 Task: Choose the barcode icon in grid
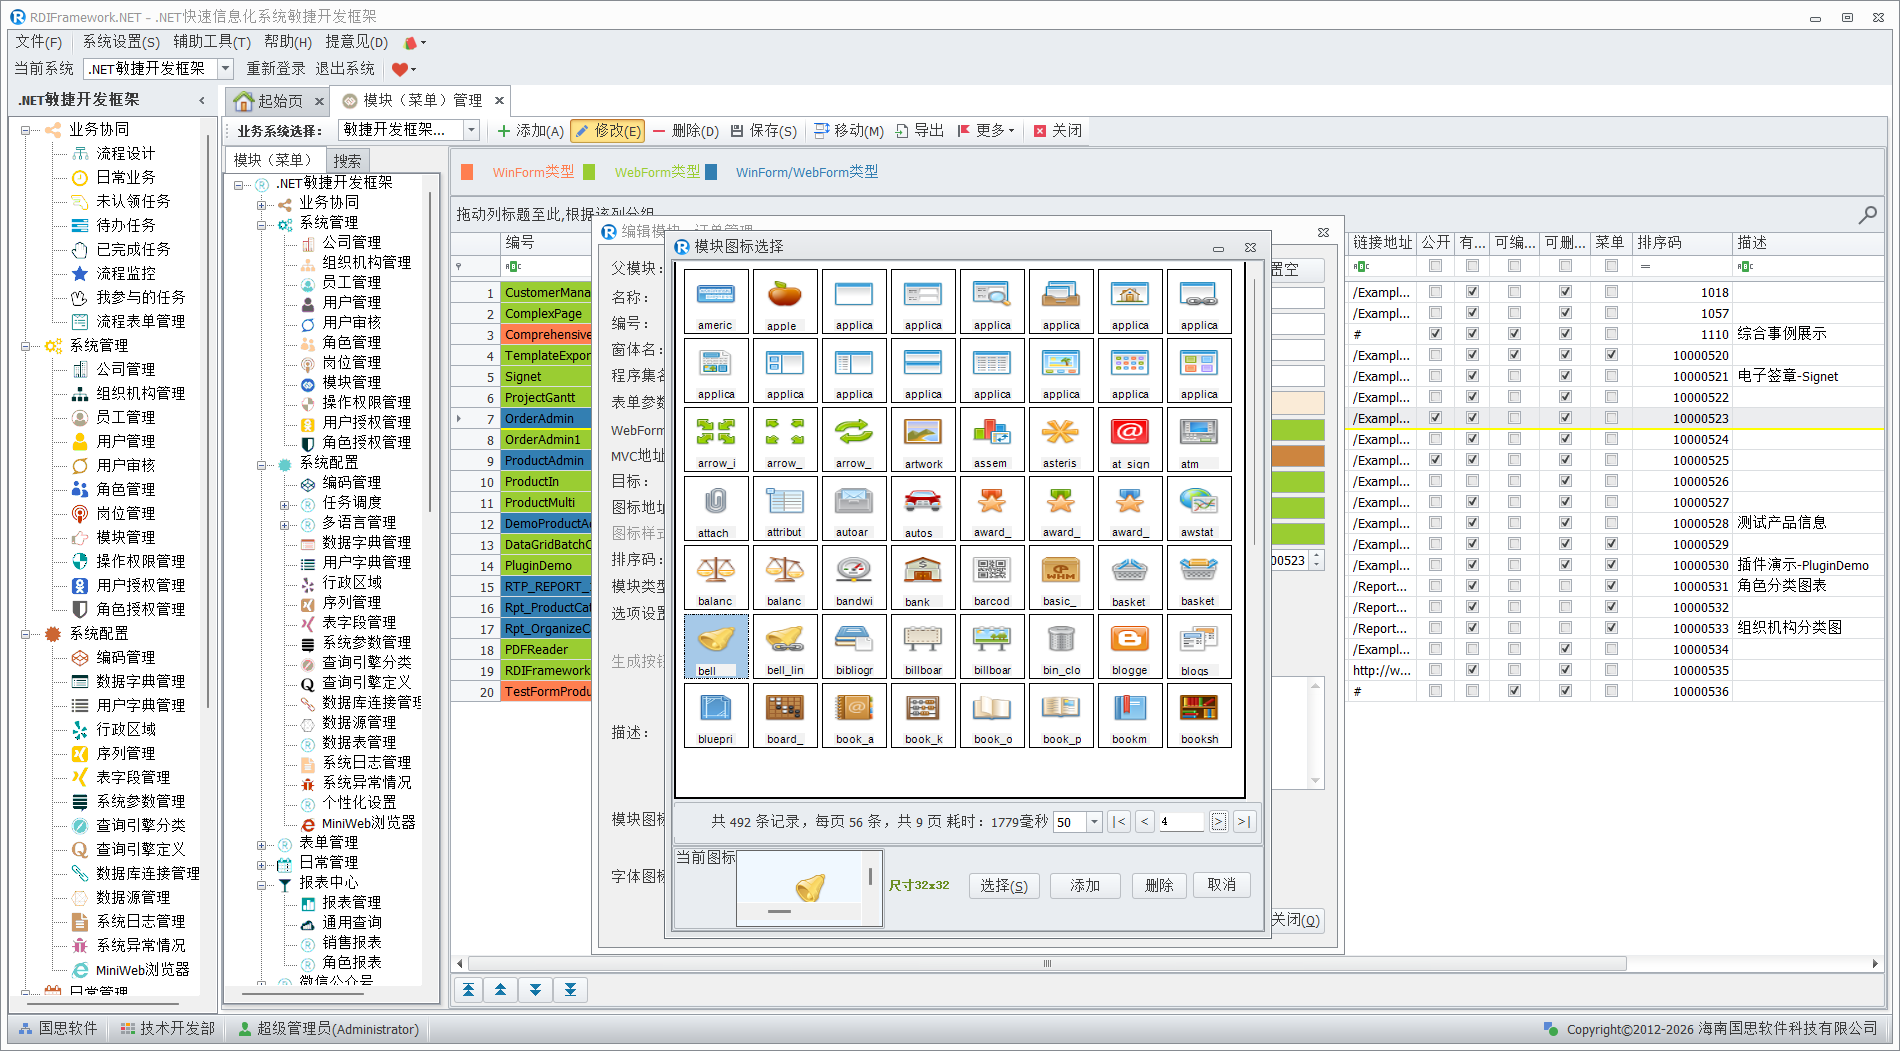991,577
